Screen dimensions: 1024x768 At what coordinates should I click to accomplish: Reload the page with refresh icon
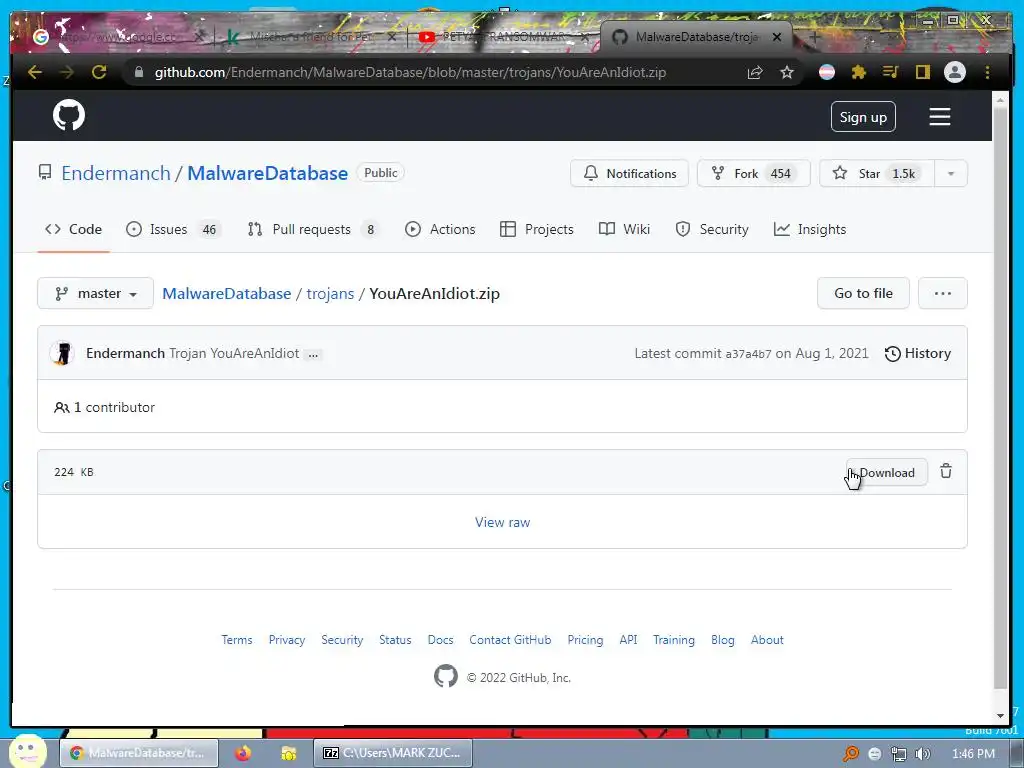click(99, 72)
